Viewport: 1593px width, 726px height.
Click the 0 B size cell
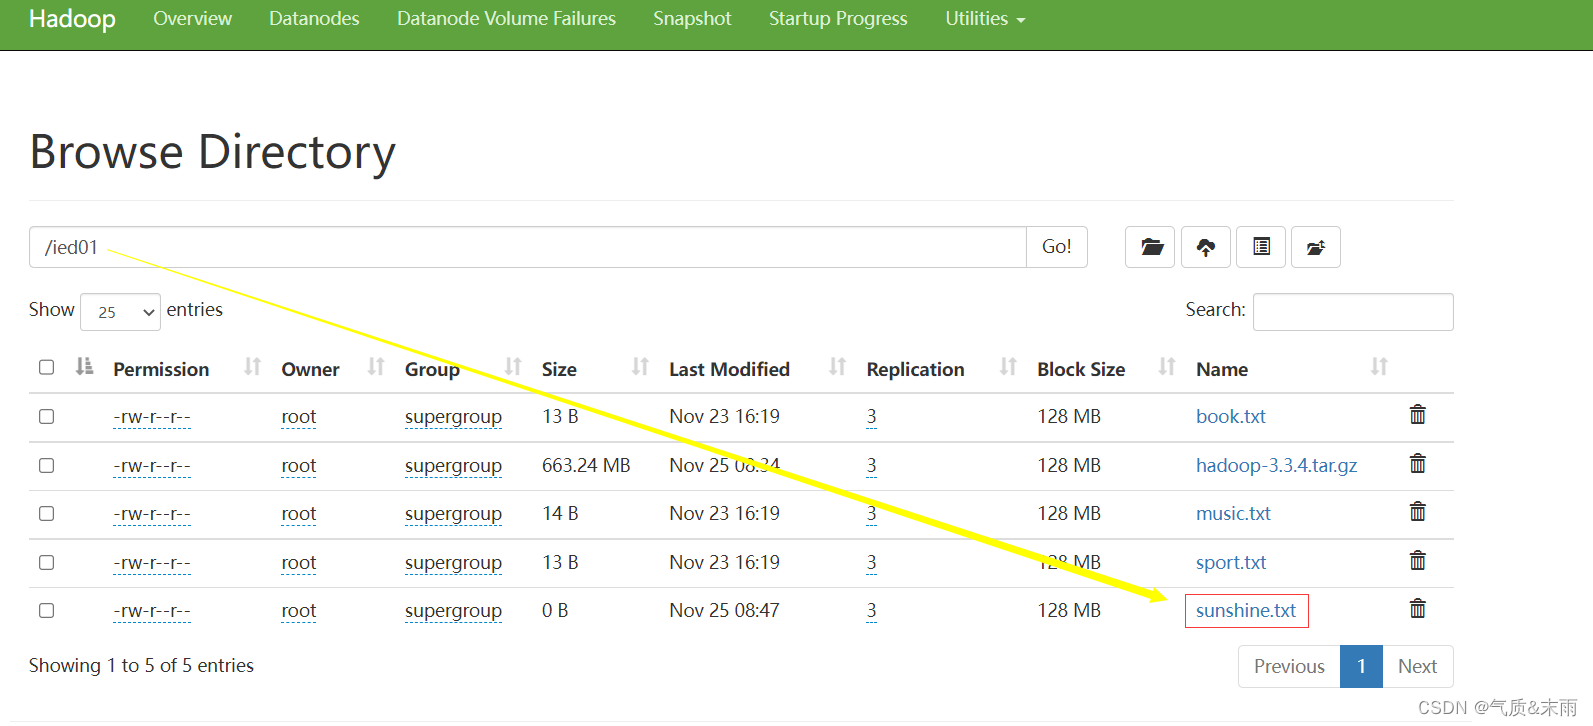(555, 610)
